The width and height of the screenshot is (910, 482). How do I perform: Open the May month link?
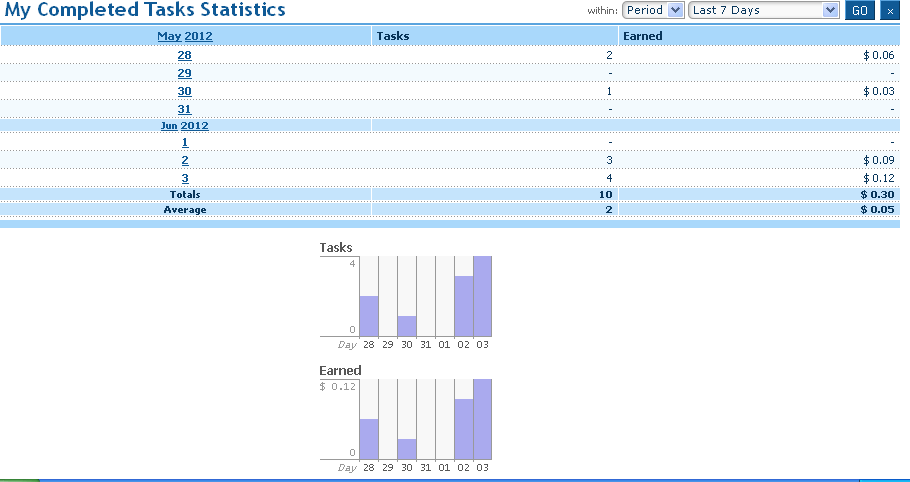[169, 36]
